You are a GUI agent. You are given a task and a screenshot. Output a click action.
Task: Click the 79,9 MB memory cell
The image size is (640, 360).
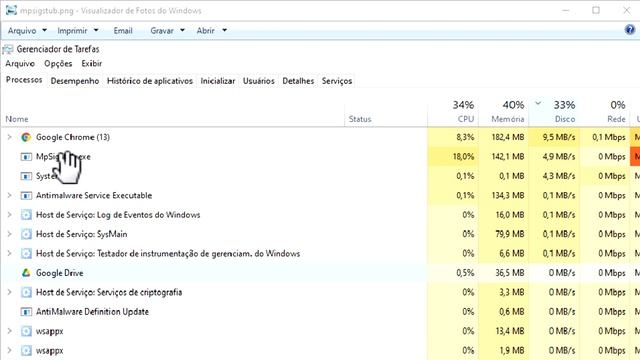coord(503,234)
